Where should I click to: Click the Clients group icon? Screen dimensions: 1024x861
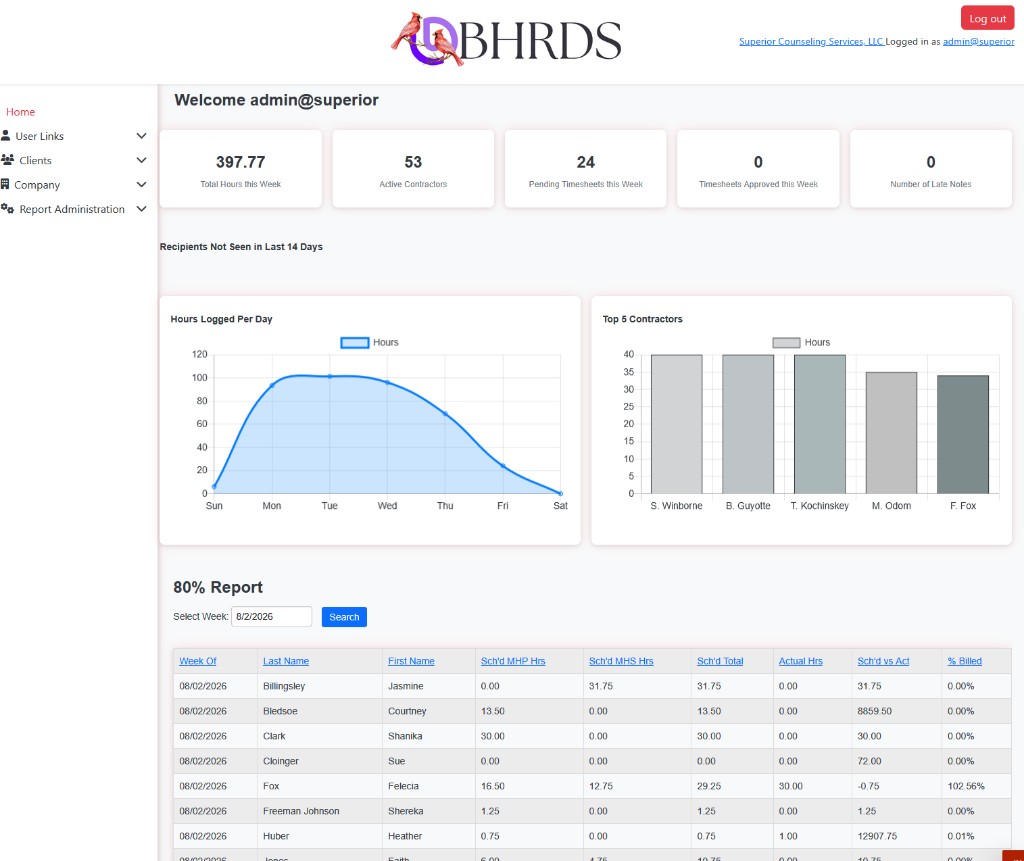pos(8,159)
